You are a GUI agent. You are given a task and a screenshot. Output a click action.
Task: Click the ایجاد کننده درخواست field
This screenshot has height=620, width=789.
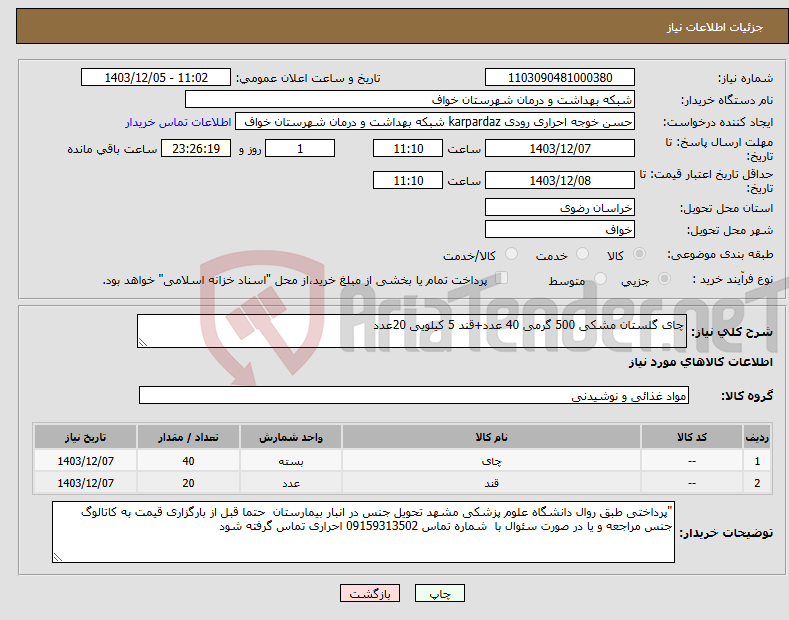click(x=435, y=122)
